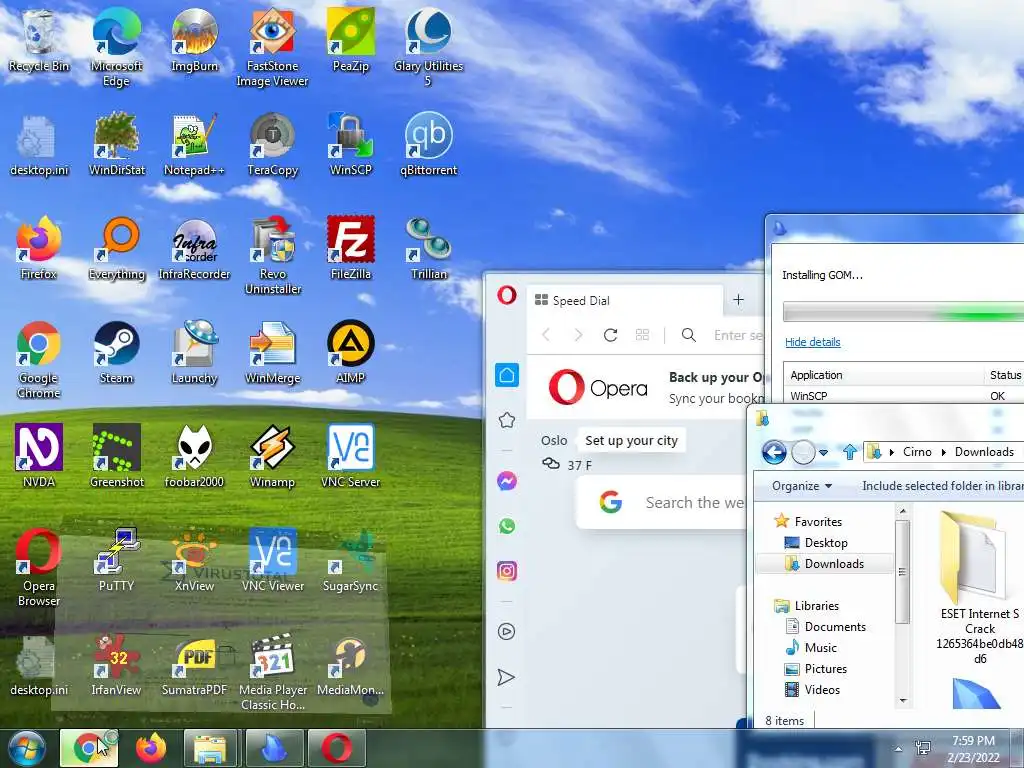Viewport: 1024px width, 768px height.
Task: Open a new tab in Opera
Action: (738, 300)
